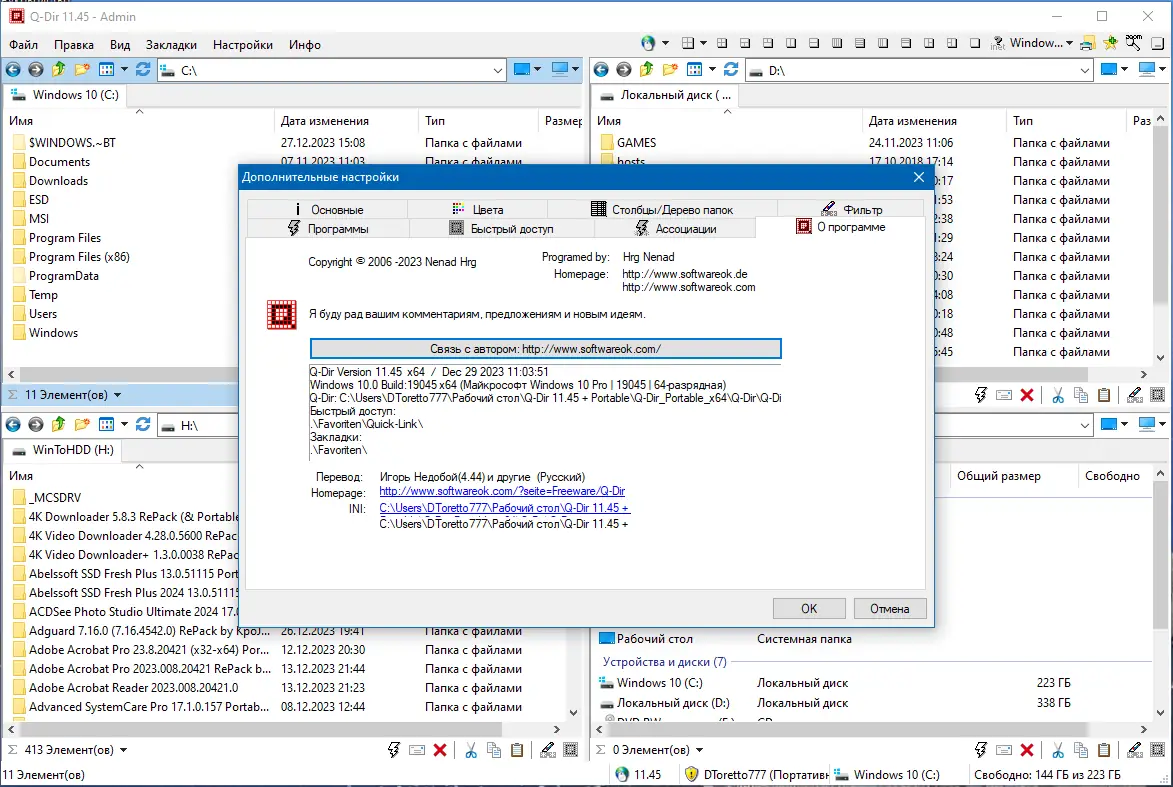1173x787 pixels.
Task: Click the minimize-to-tray icon in toolbar
Action: [x=1157, y=43]
